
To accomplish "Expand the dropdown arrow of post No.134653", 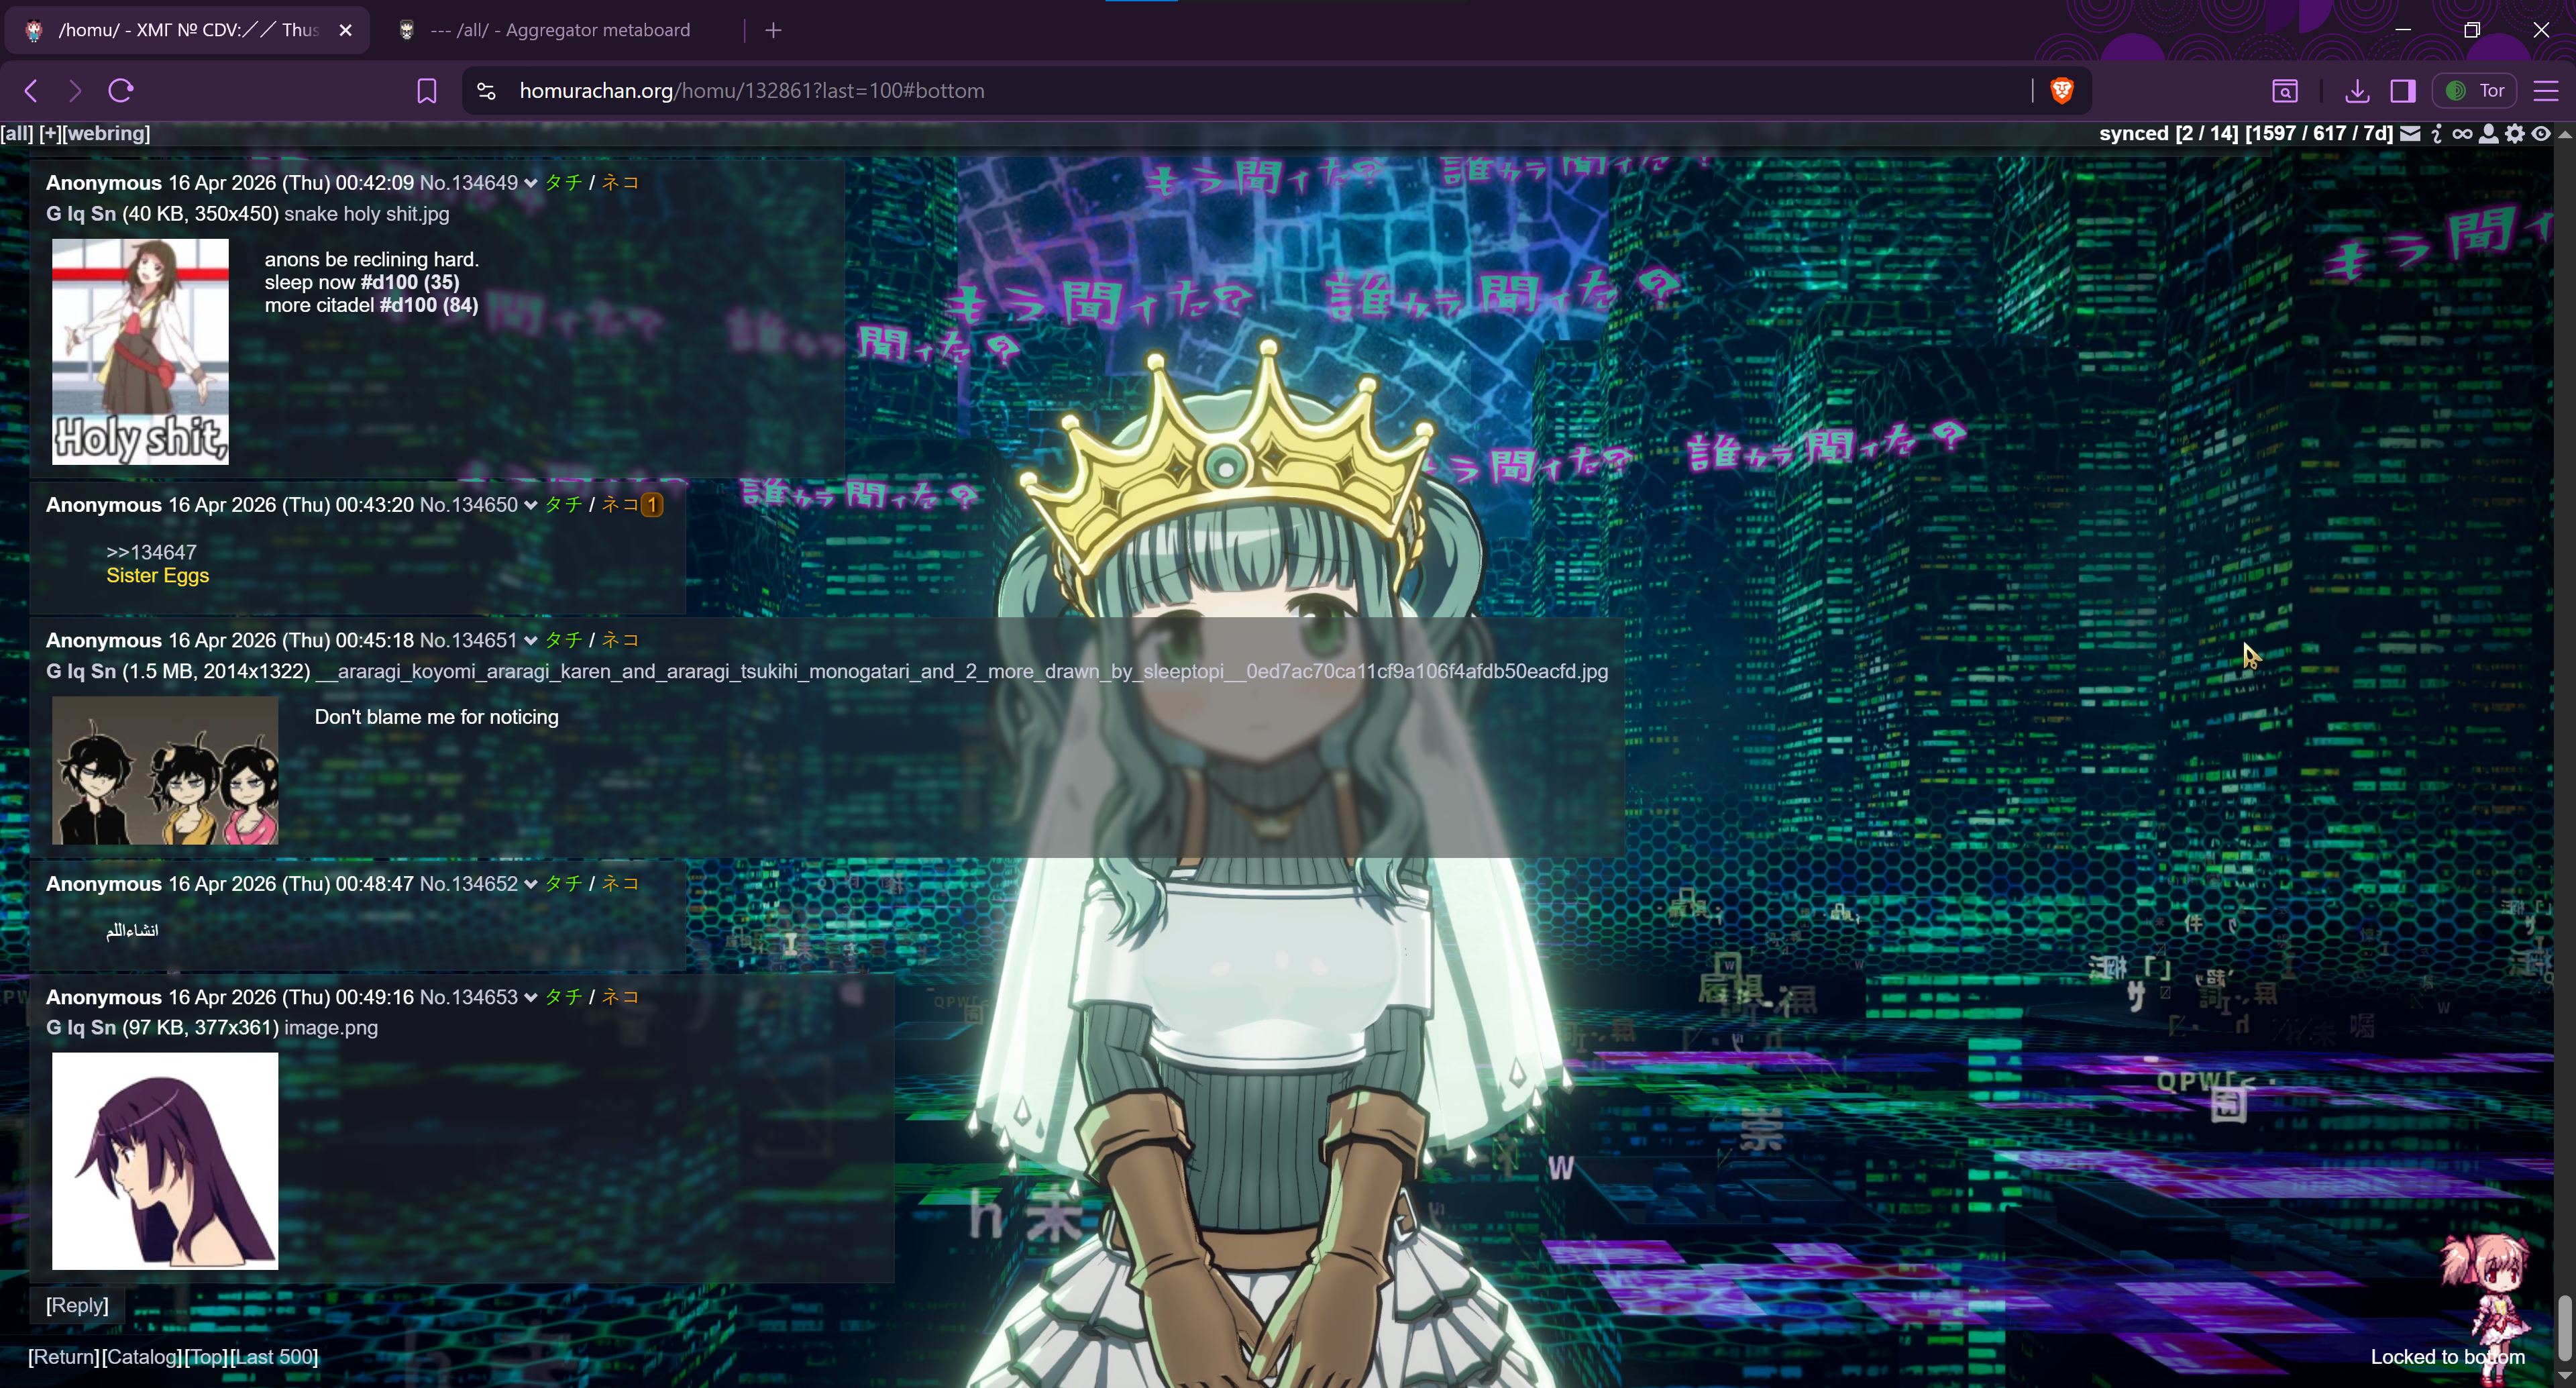I will click(x=530, y=998).
